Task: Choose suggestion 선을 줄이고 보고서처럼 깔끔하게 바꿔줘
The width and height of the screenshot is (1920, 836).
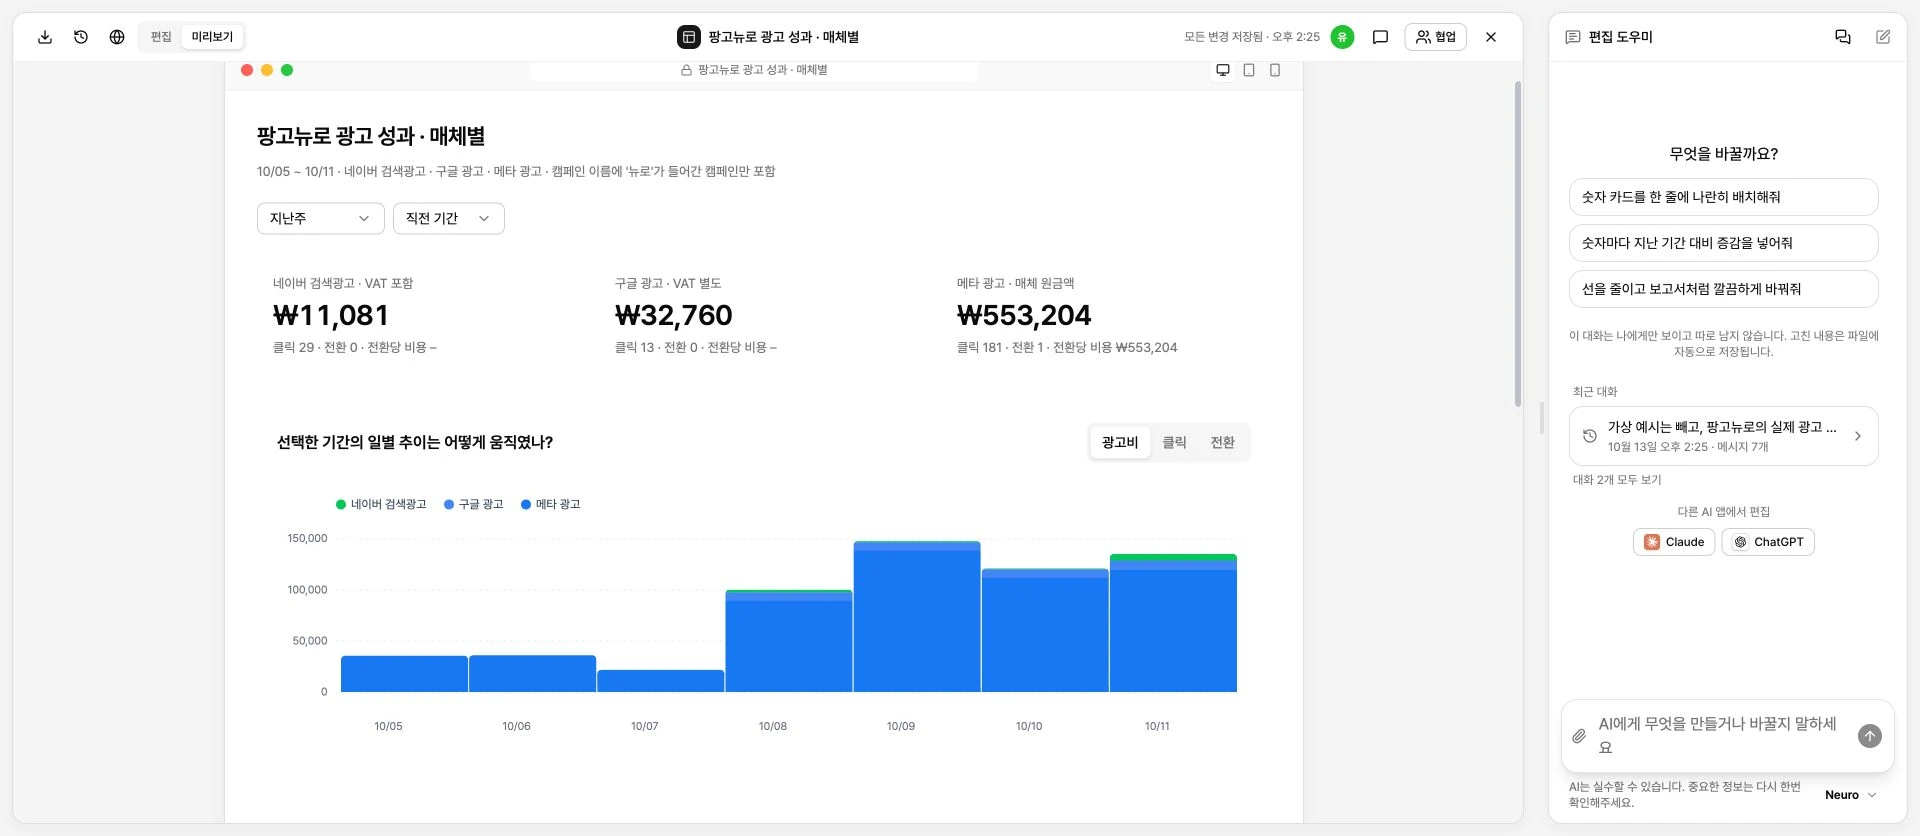Action: click(1724, 289)
